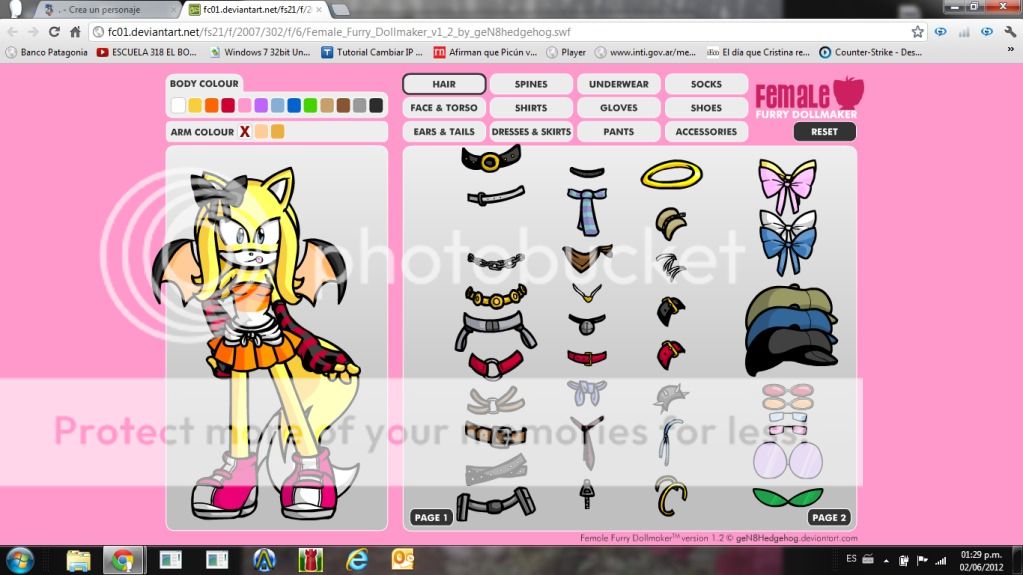Switch to Face & Torso category
This screenshot has width=1023, height=575.
(444, 108)
